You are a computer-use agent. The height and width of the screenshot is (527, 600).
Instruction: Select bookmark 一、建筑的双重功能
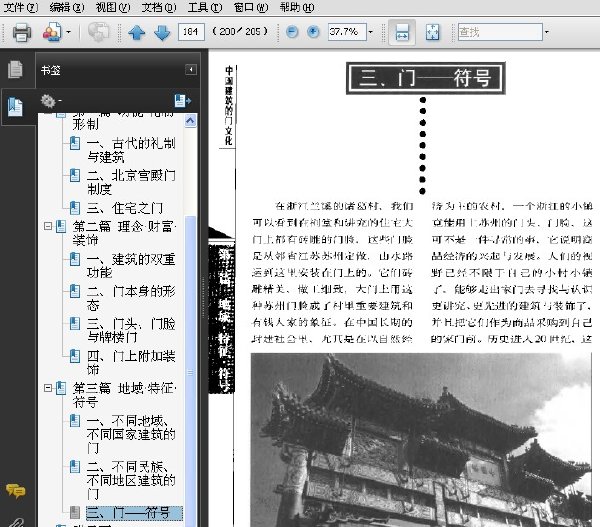(131, 266)
